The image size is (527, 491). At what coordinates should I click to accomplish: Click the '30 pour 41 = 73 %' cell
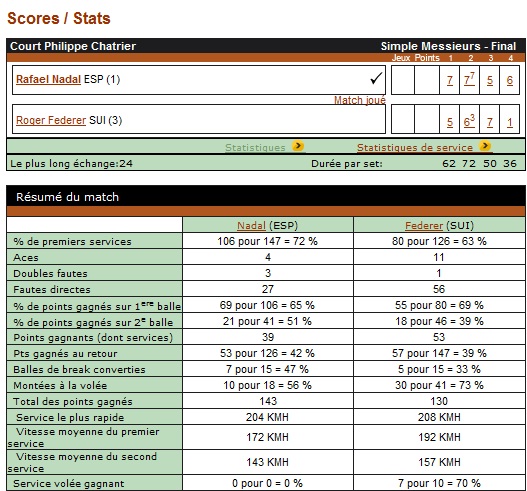439,385
